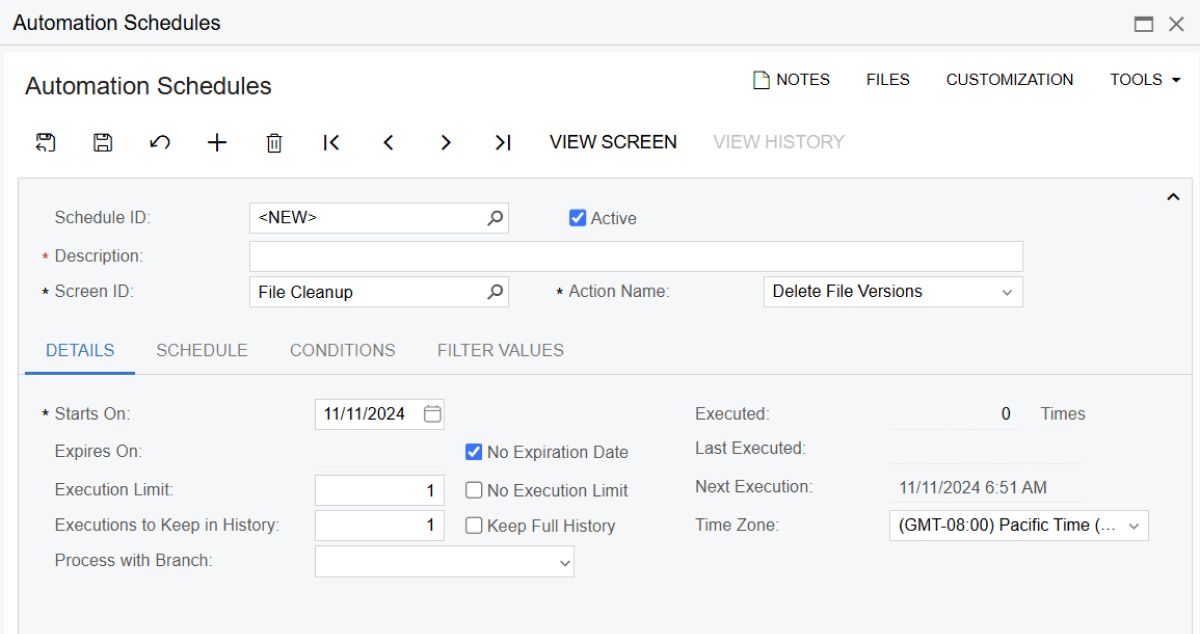The height and width of the screenshot is (634, 1200).
Task: Click the Save disk icon
Action: pos(102,143)
